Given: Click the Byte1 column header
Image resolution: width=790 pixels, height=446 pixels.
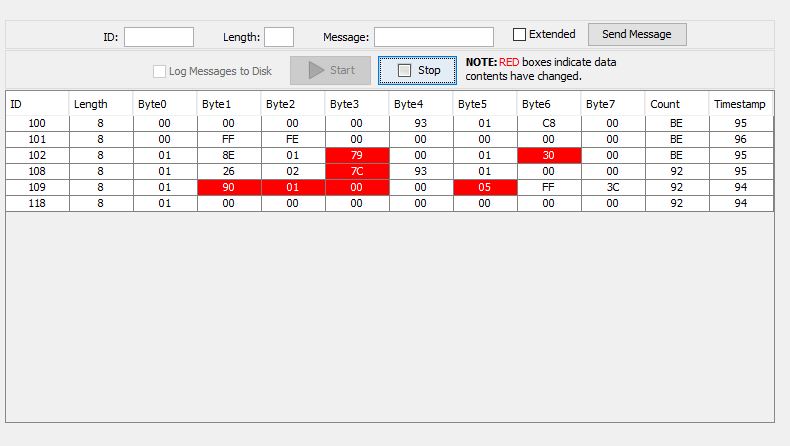Looking at the screenshot, I should [x=229, y=104].
